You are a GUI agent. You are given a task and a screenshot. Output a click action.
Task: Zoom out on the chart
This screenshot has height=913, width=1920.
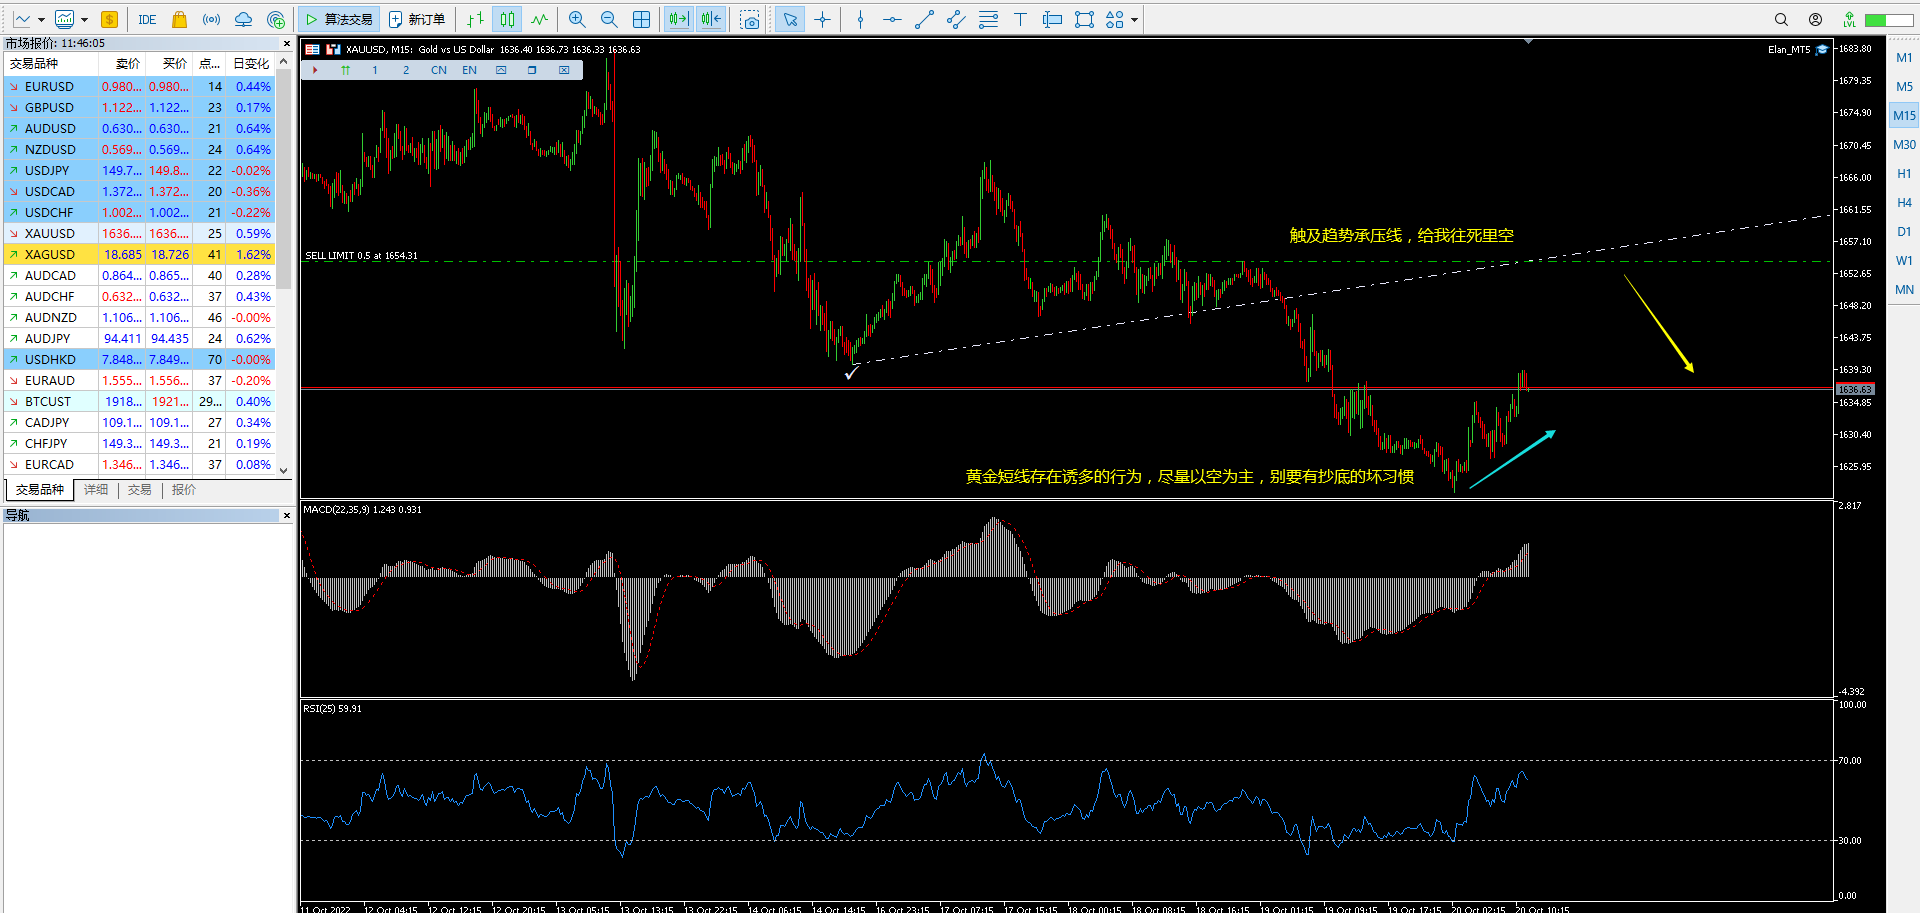pyautogui.click(x=609, y=19)
